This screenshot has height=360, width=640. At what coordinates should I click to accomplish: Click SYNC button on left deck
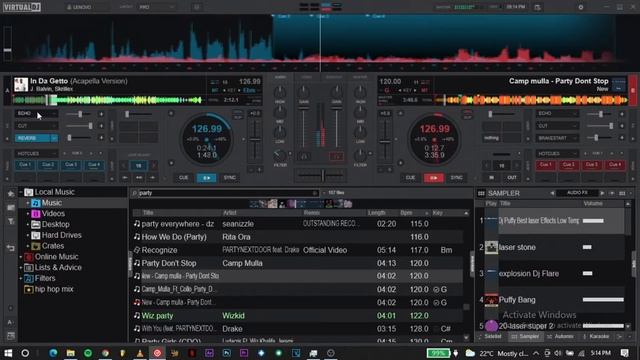(x=229, y=178)
